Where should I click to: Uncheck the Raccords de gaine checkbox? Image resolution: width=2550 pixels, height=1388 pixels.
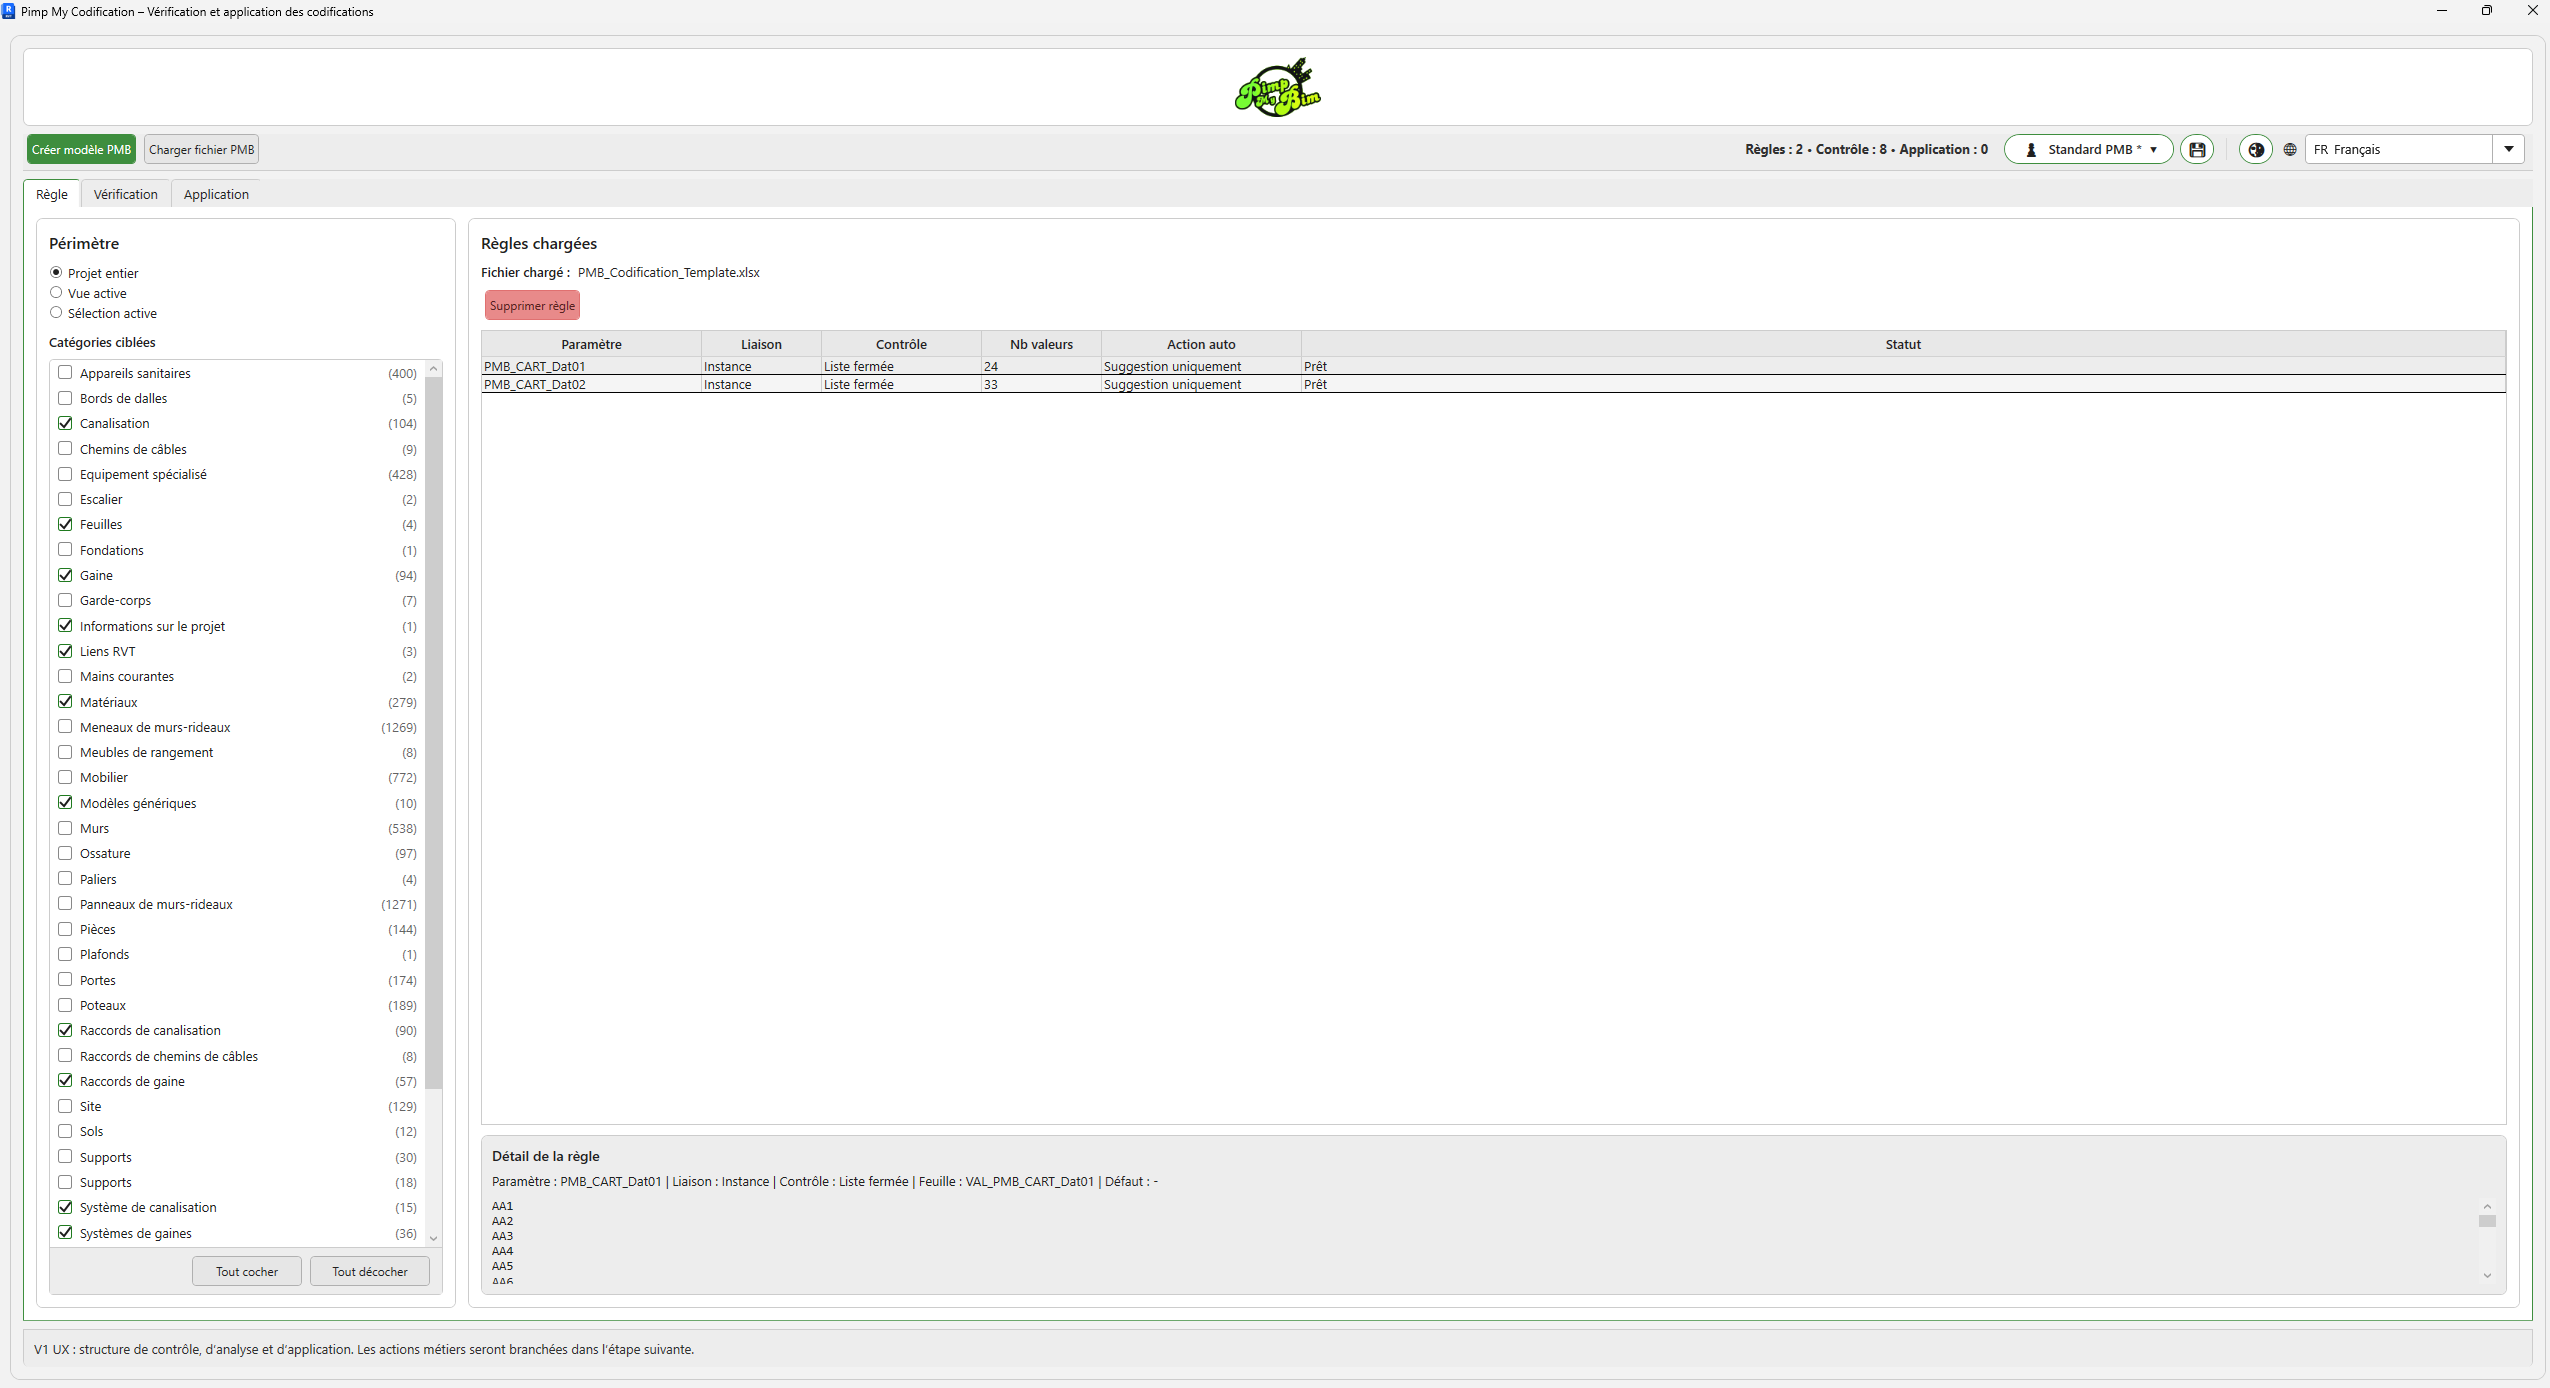pyautogui.click(x=65, y=1081)
